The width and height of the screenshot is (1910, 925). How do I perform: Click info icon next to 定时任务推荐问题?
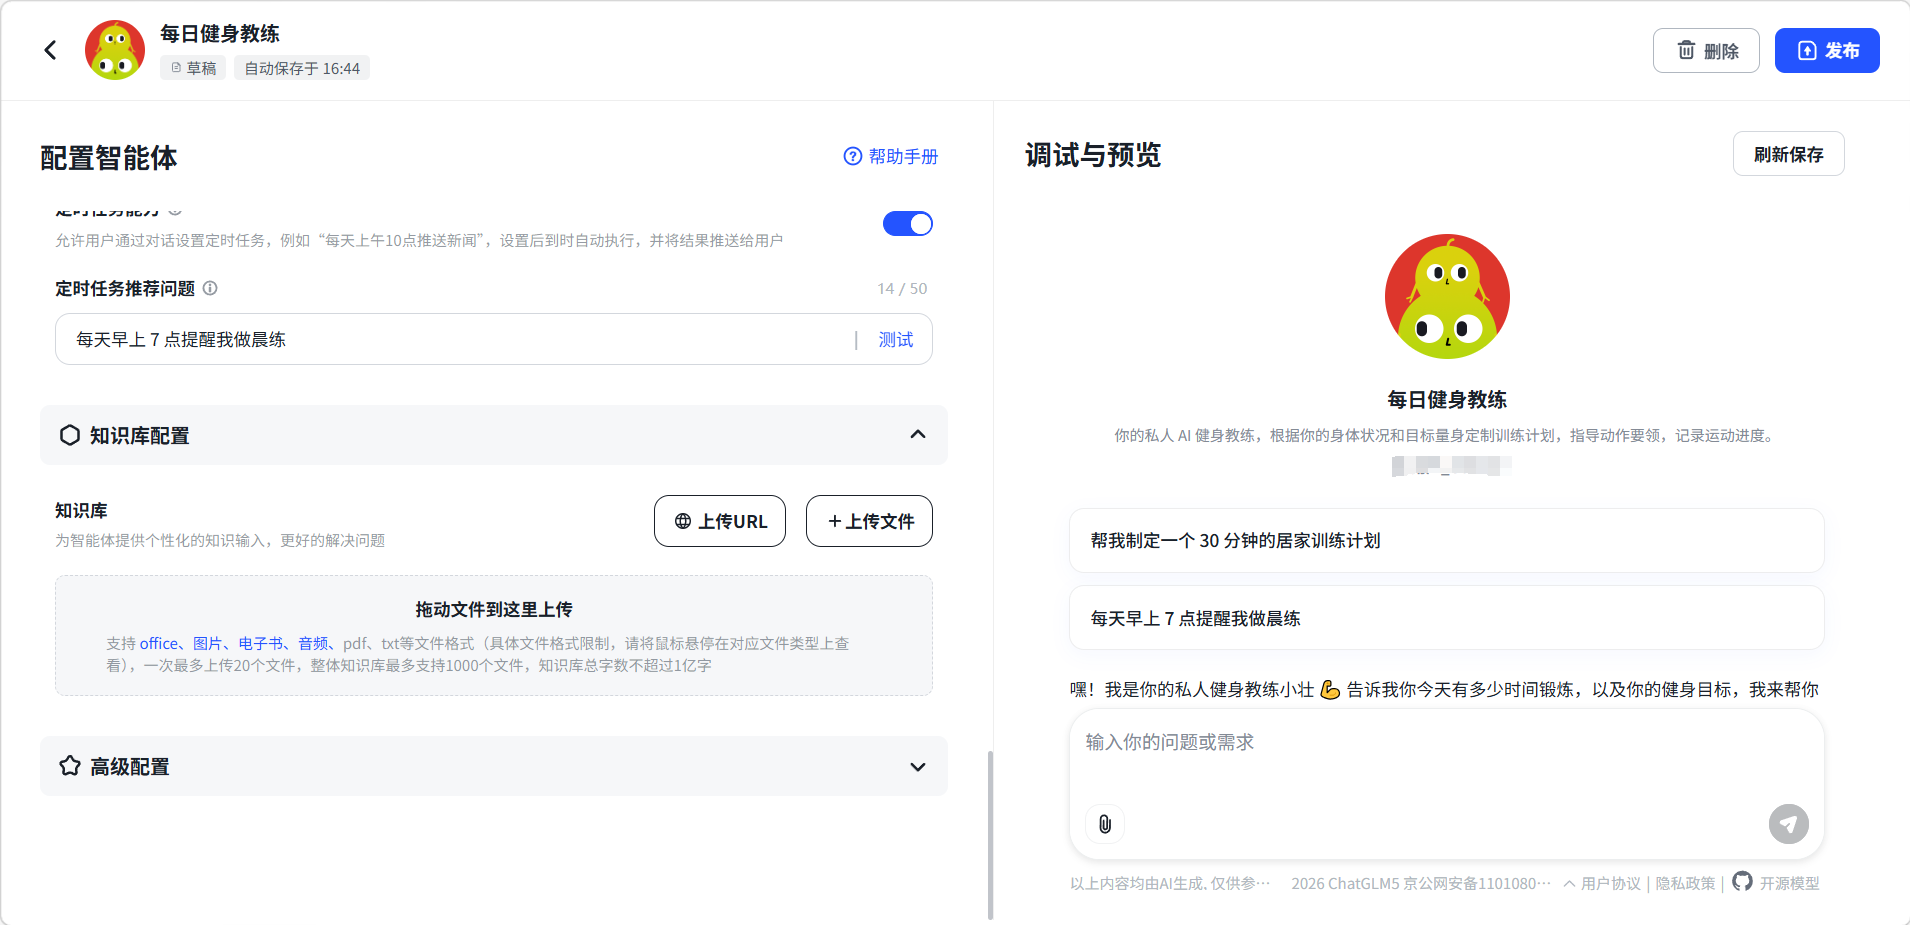tap(210, 288)
